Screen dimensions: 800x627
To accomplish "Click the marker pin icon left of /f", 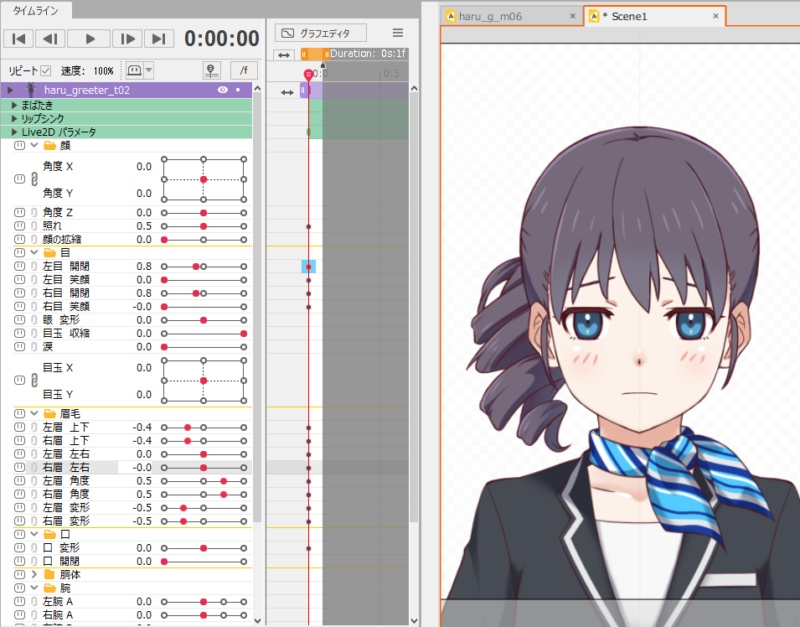I will (211, 70).
